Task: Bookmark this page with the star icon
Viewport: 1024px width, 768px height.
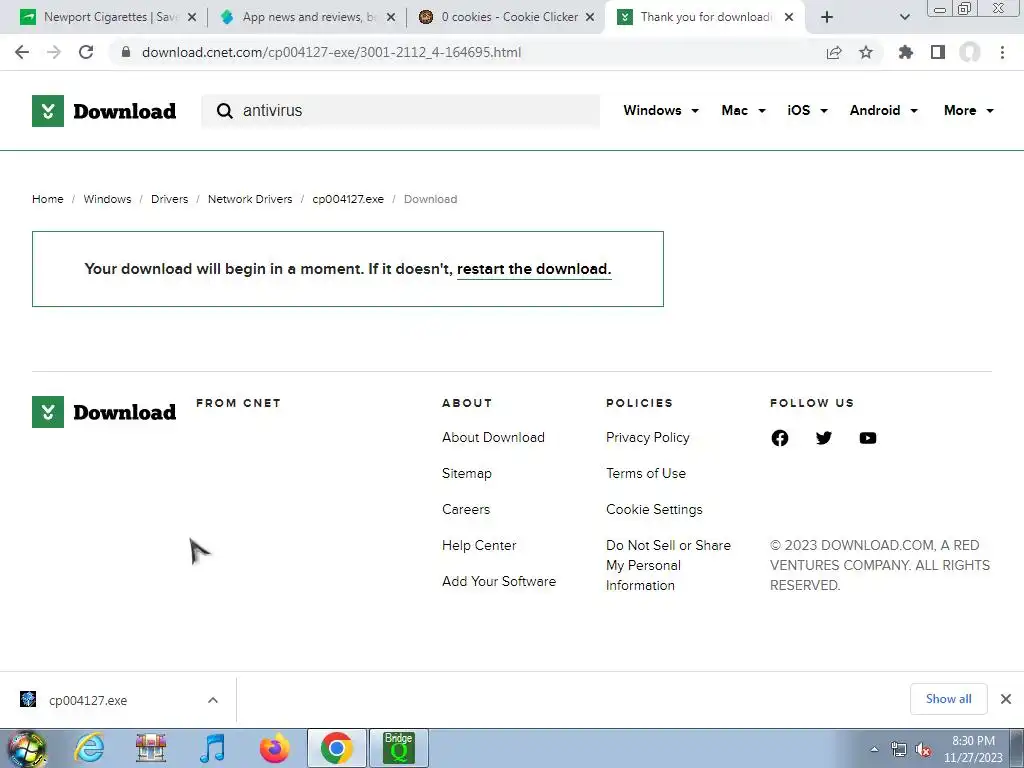Action: pos(866,52)
